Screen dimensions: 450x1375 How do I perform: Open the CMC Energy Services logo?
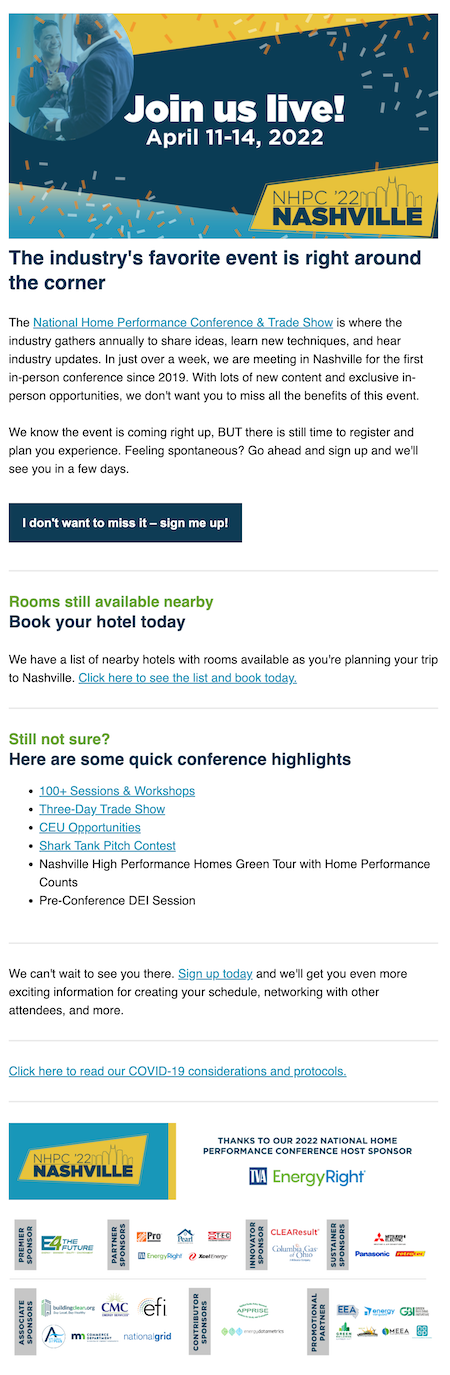coord(115,1309)
